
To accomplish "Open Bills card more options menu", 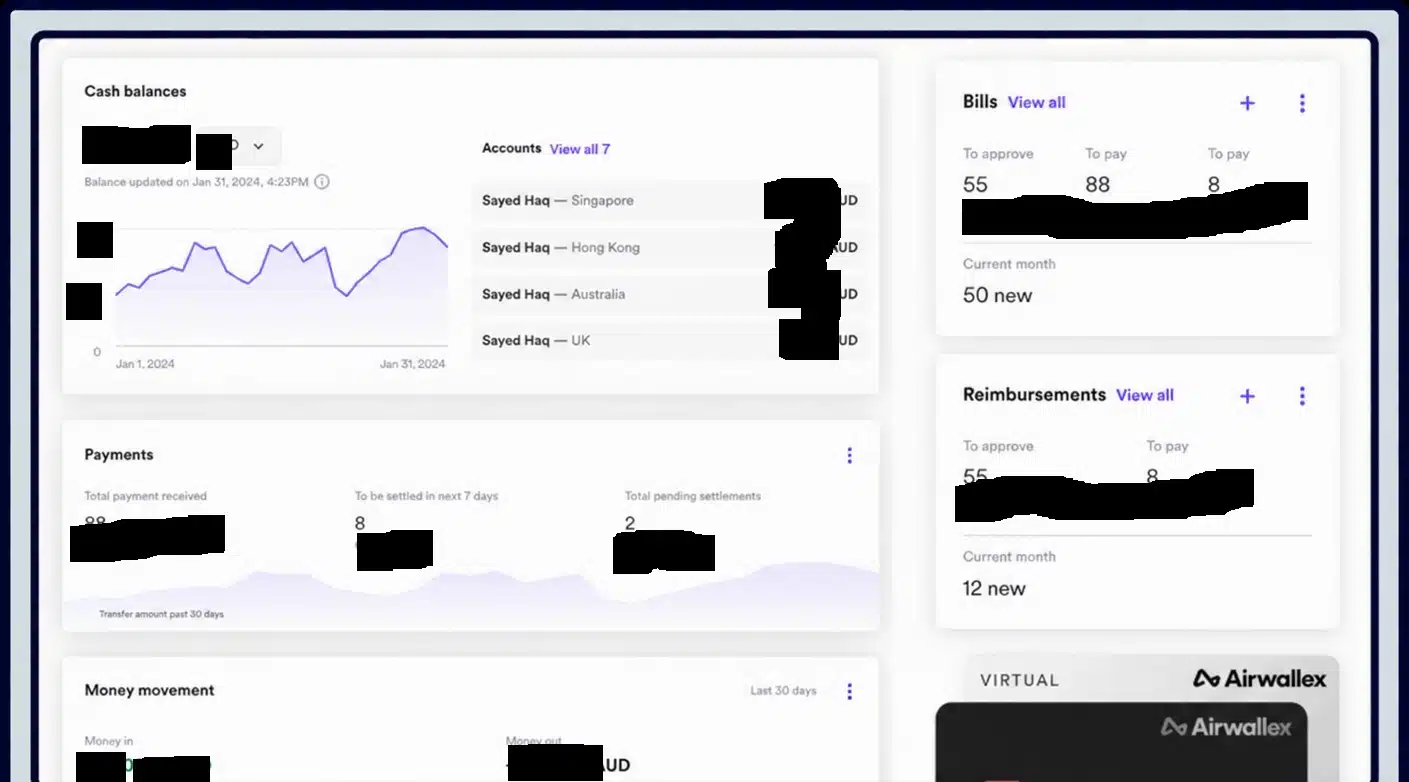I will tap(1302, 103).
